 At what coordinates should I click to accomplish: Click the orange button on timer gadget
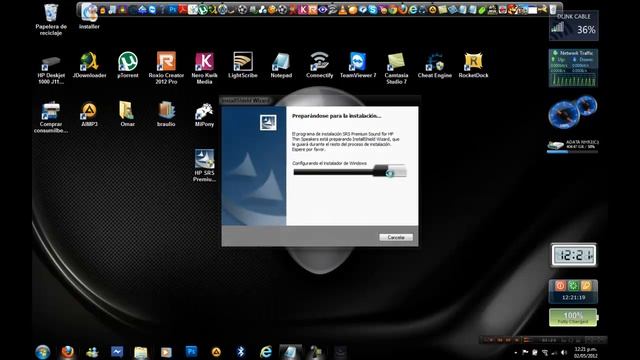click(x=586, y=286)
